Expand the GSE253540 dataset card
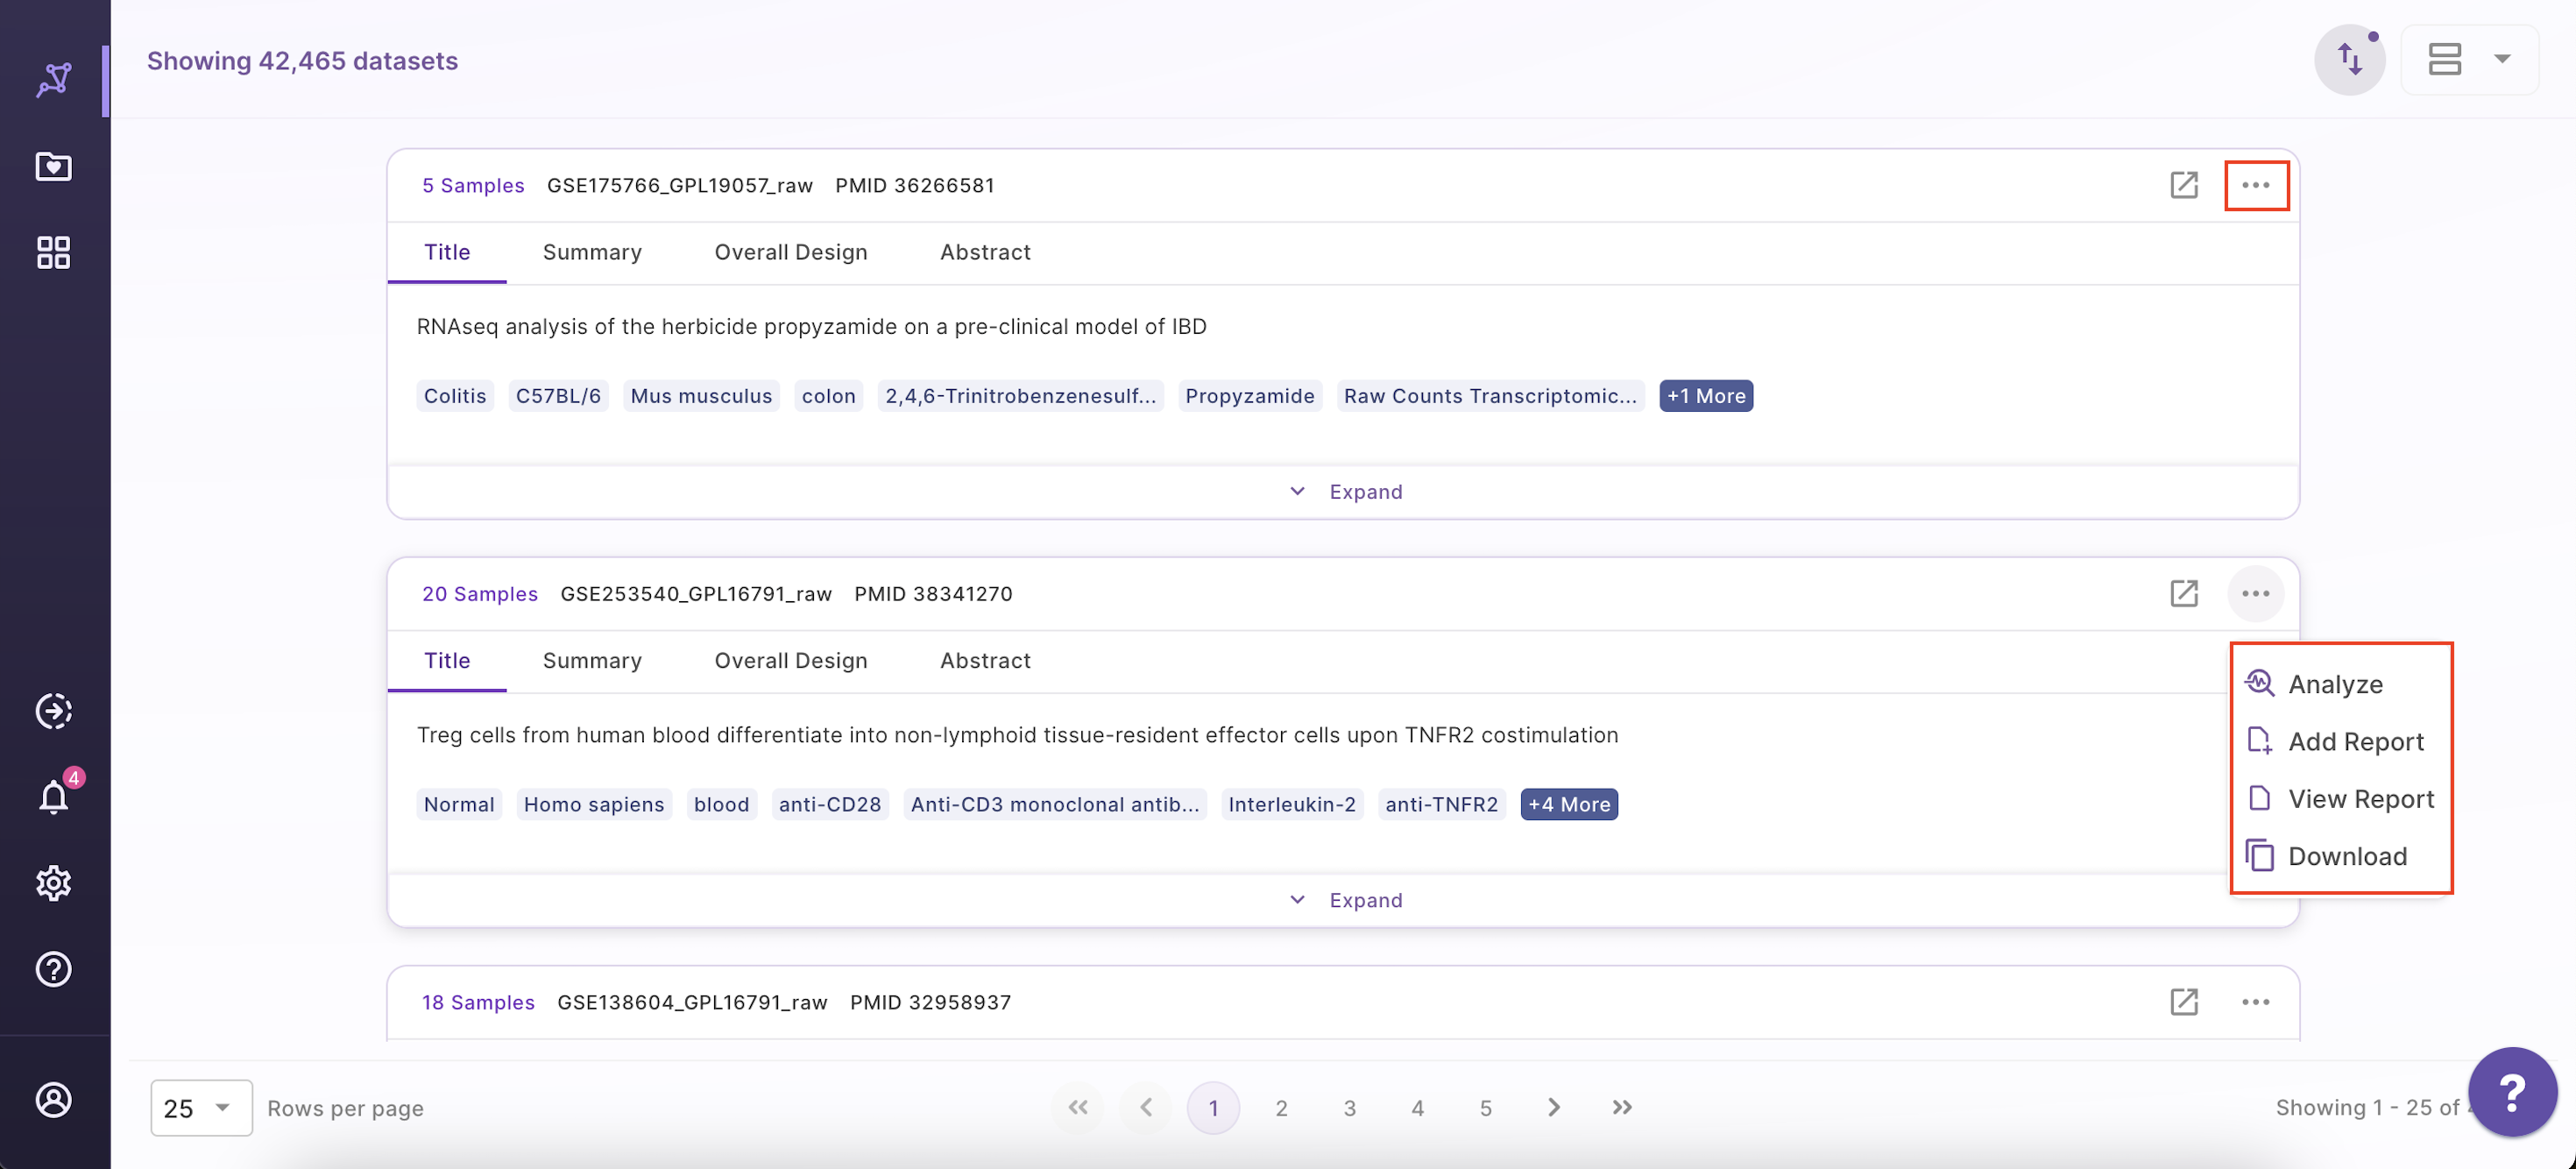Image resolution: width=2576 pixels, height=1169 pixels. coord(1344,900)
